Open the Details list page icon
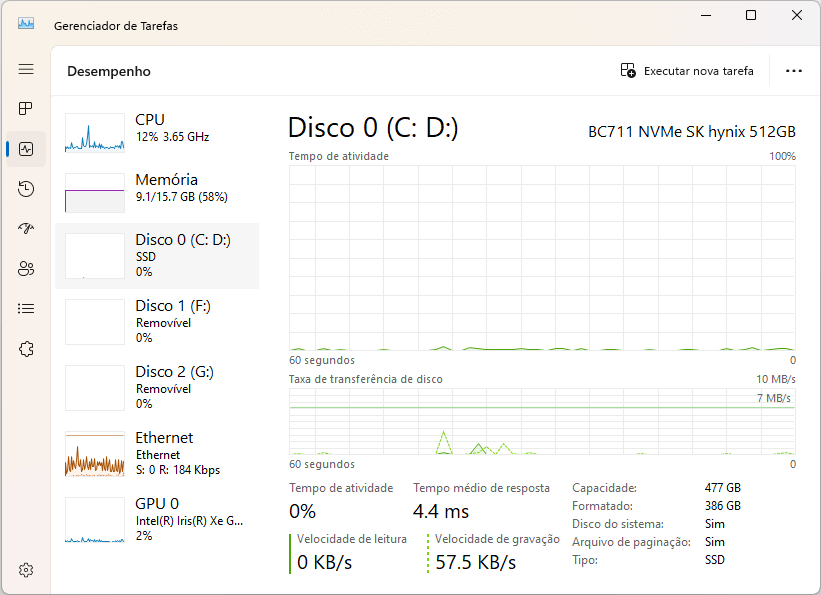This screenshot has width=821, height=595. coord(26,309)
